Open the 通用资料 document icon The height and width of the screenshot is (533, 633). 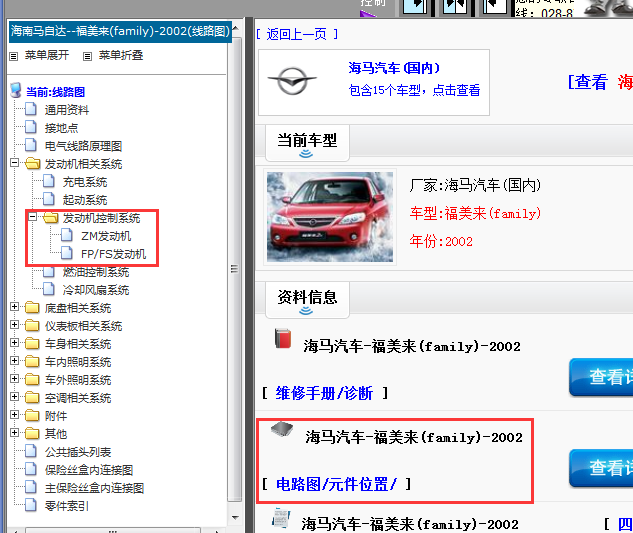click(x=31, y=109)
